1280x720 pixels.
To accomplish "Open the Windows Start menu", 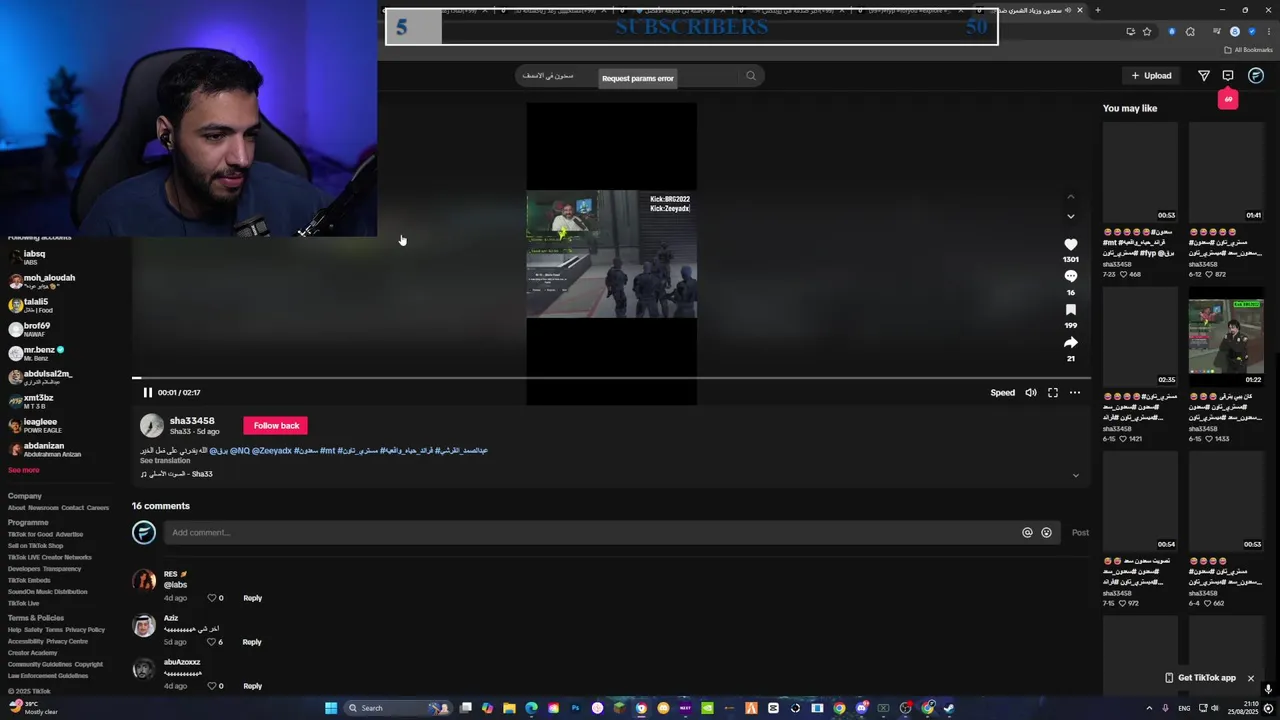I will (331, 708).
